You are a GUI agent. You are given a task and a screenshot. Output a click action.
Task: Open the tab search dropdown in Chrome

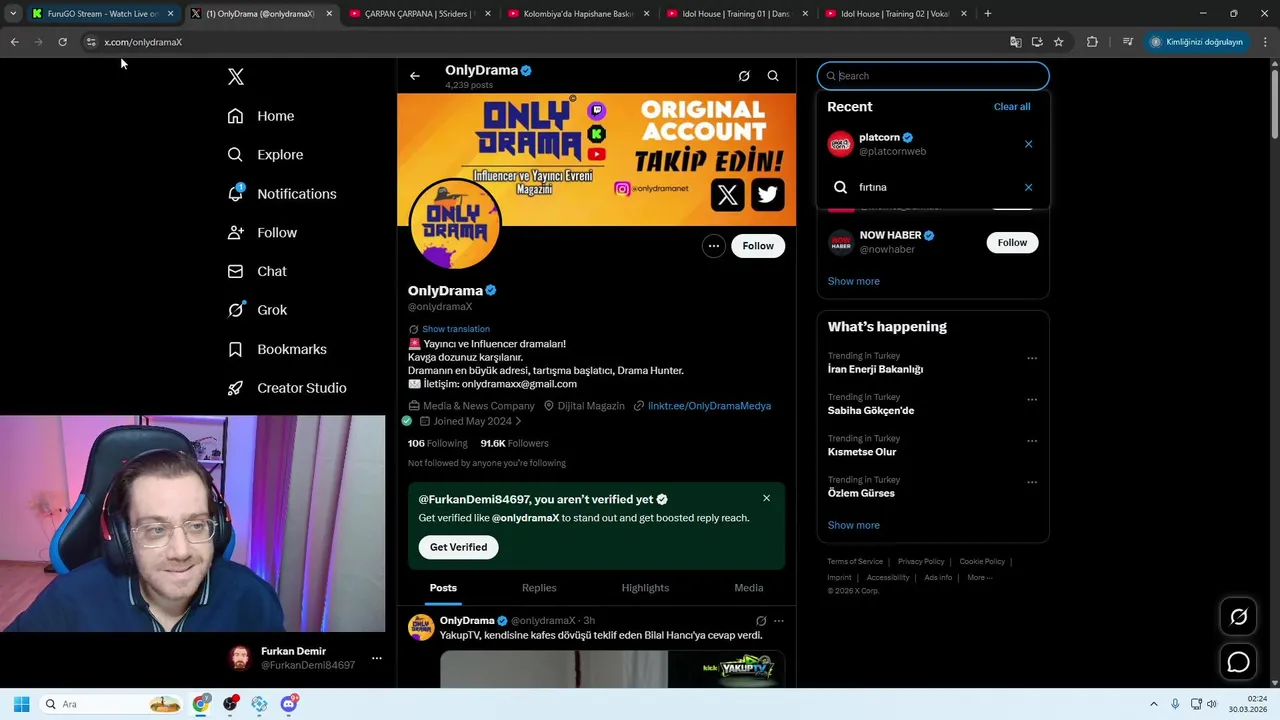click(x=12, y=14)
